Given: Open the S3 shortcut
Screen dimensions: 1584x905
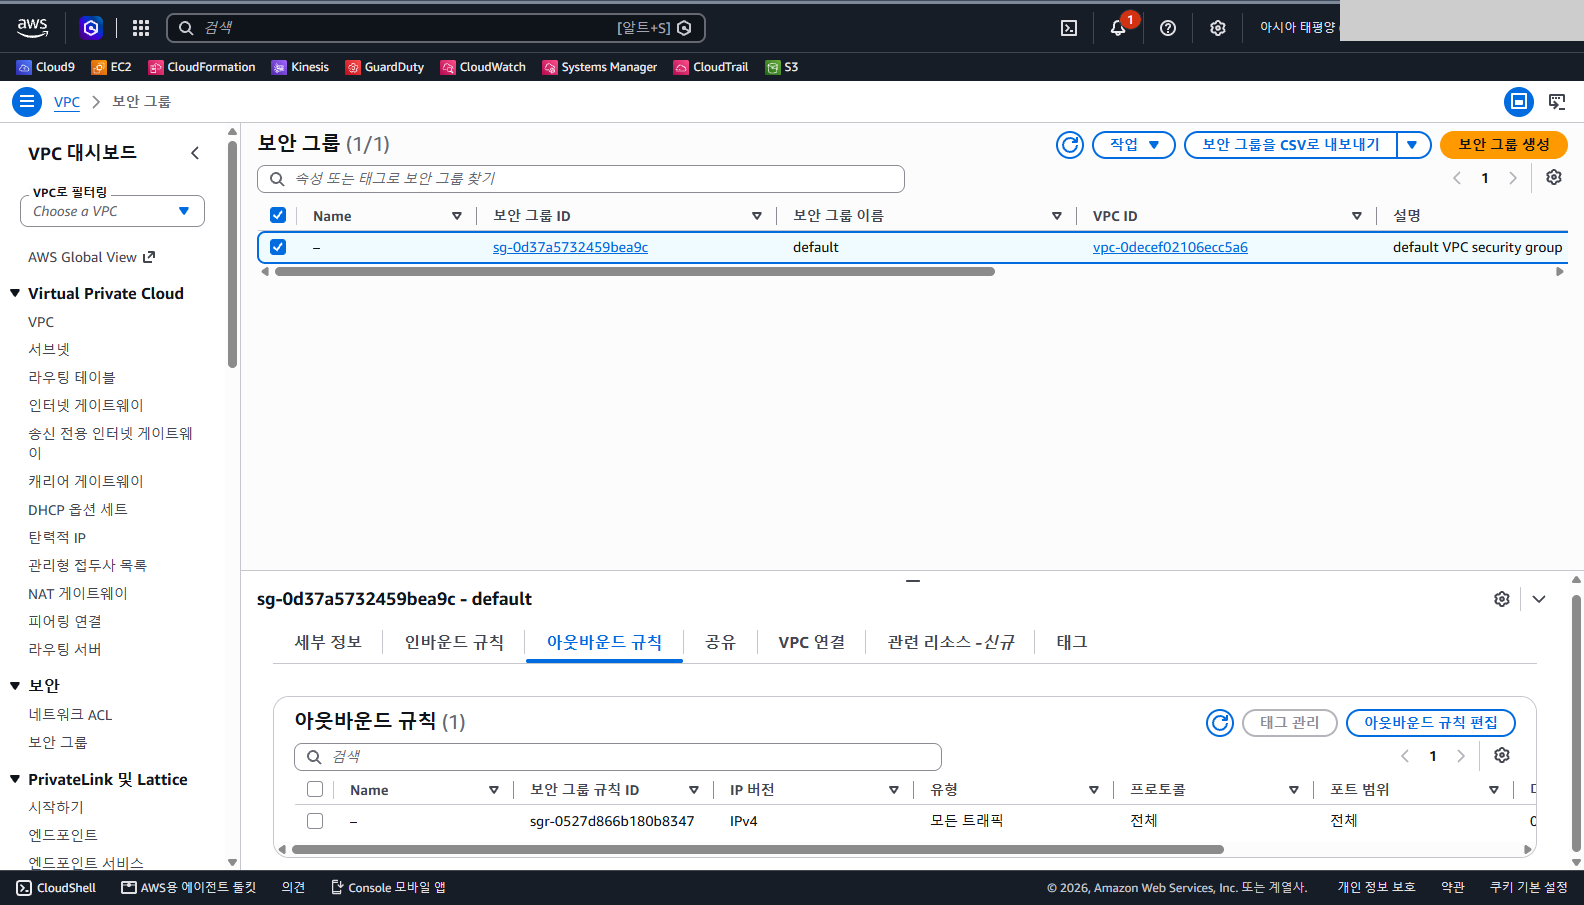Looking at the screenshot, I should click(782, 67).
